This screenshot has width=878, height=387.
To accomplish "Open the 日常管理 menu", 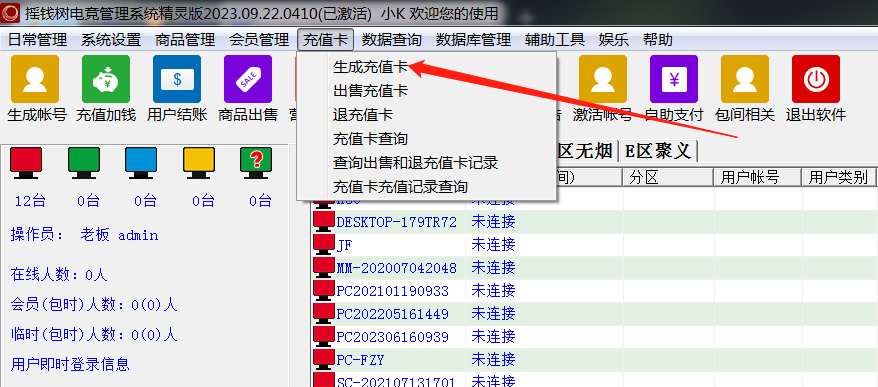I will (38, 40).
